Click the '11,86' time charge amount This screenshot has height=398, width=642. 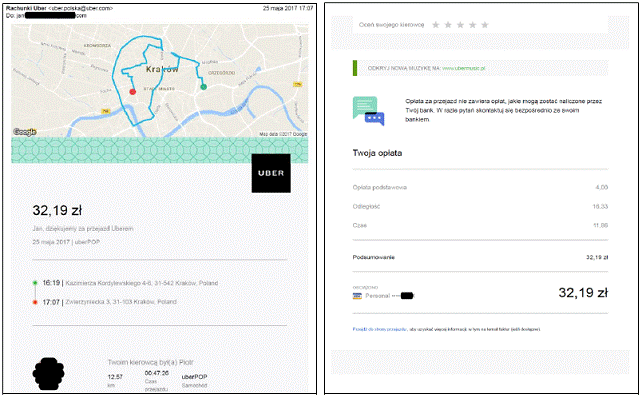tap(601, 226)
